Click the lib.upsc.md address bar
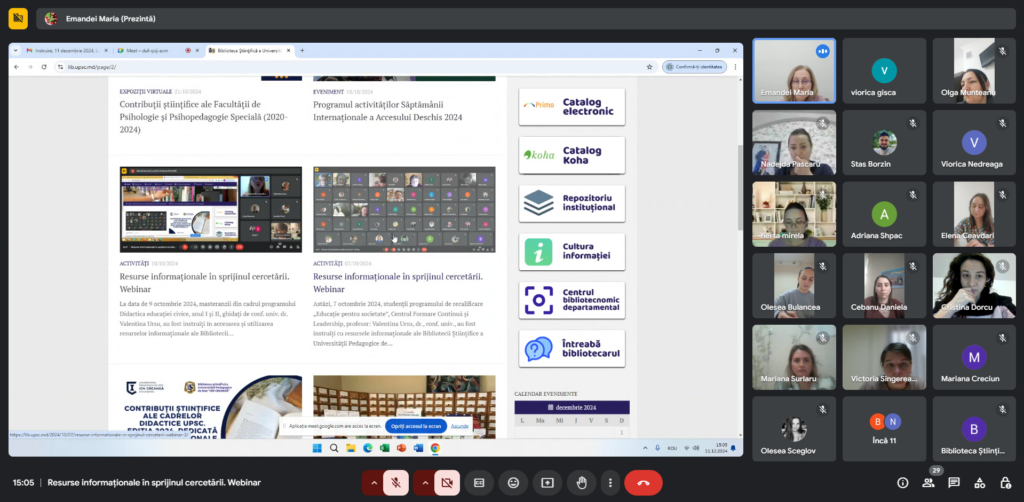 pos(355,67)
